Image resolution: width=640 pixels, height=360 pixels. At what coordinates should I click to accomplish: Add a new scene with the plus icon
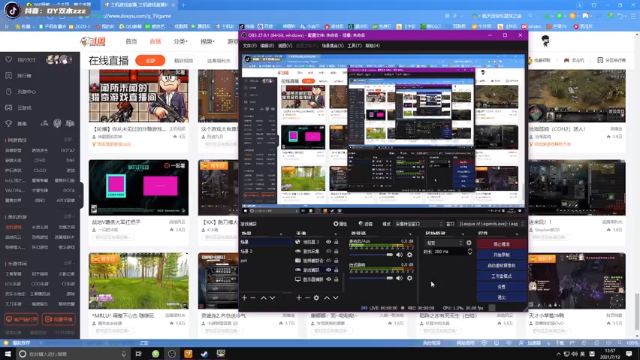coord(244,298)
